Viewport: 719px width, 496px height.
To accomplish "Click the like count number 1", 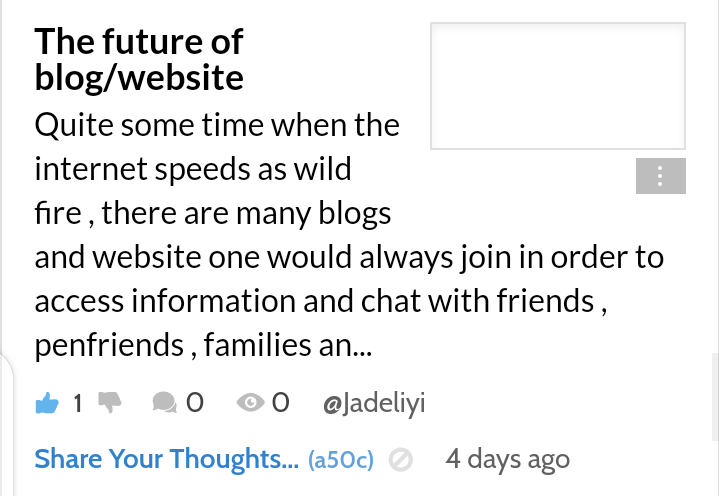I will click(x=77, y=404).
